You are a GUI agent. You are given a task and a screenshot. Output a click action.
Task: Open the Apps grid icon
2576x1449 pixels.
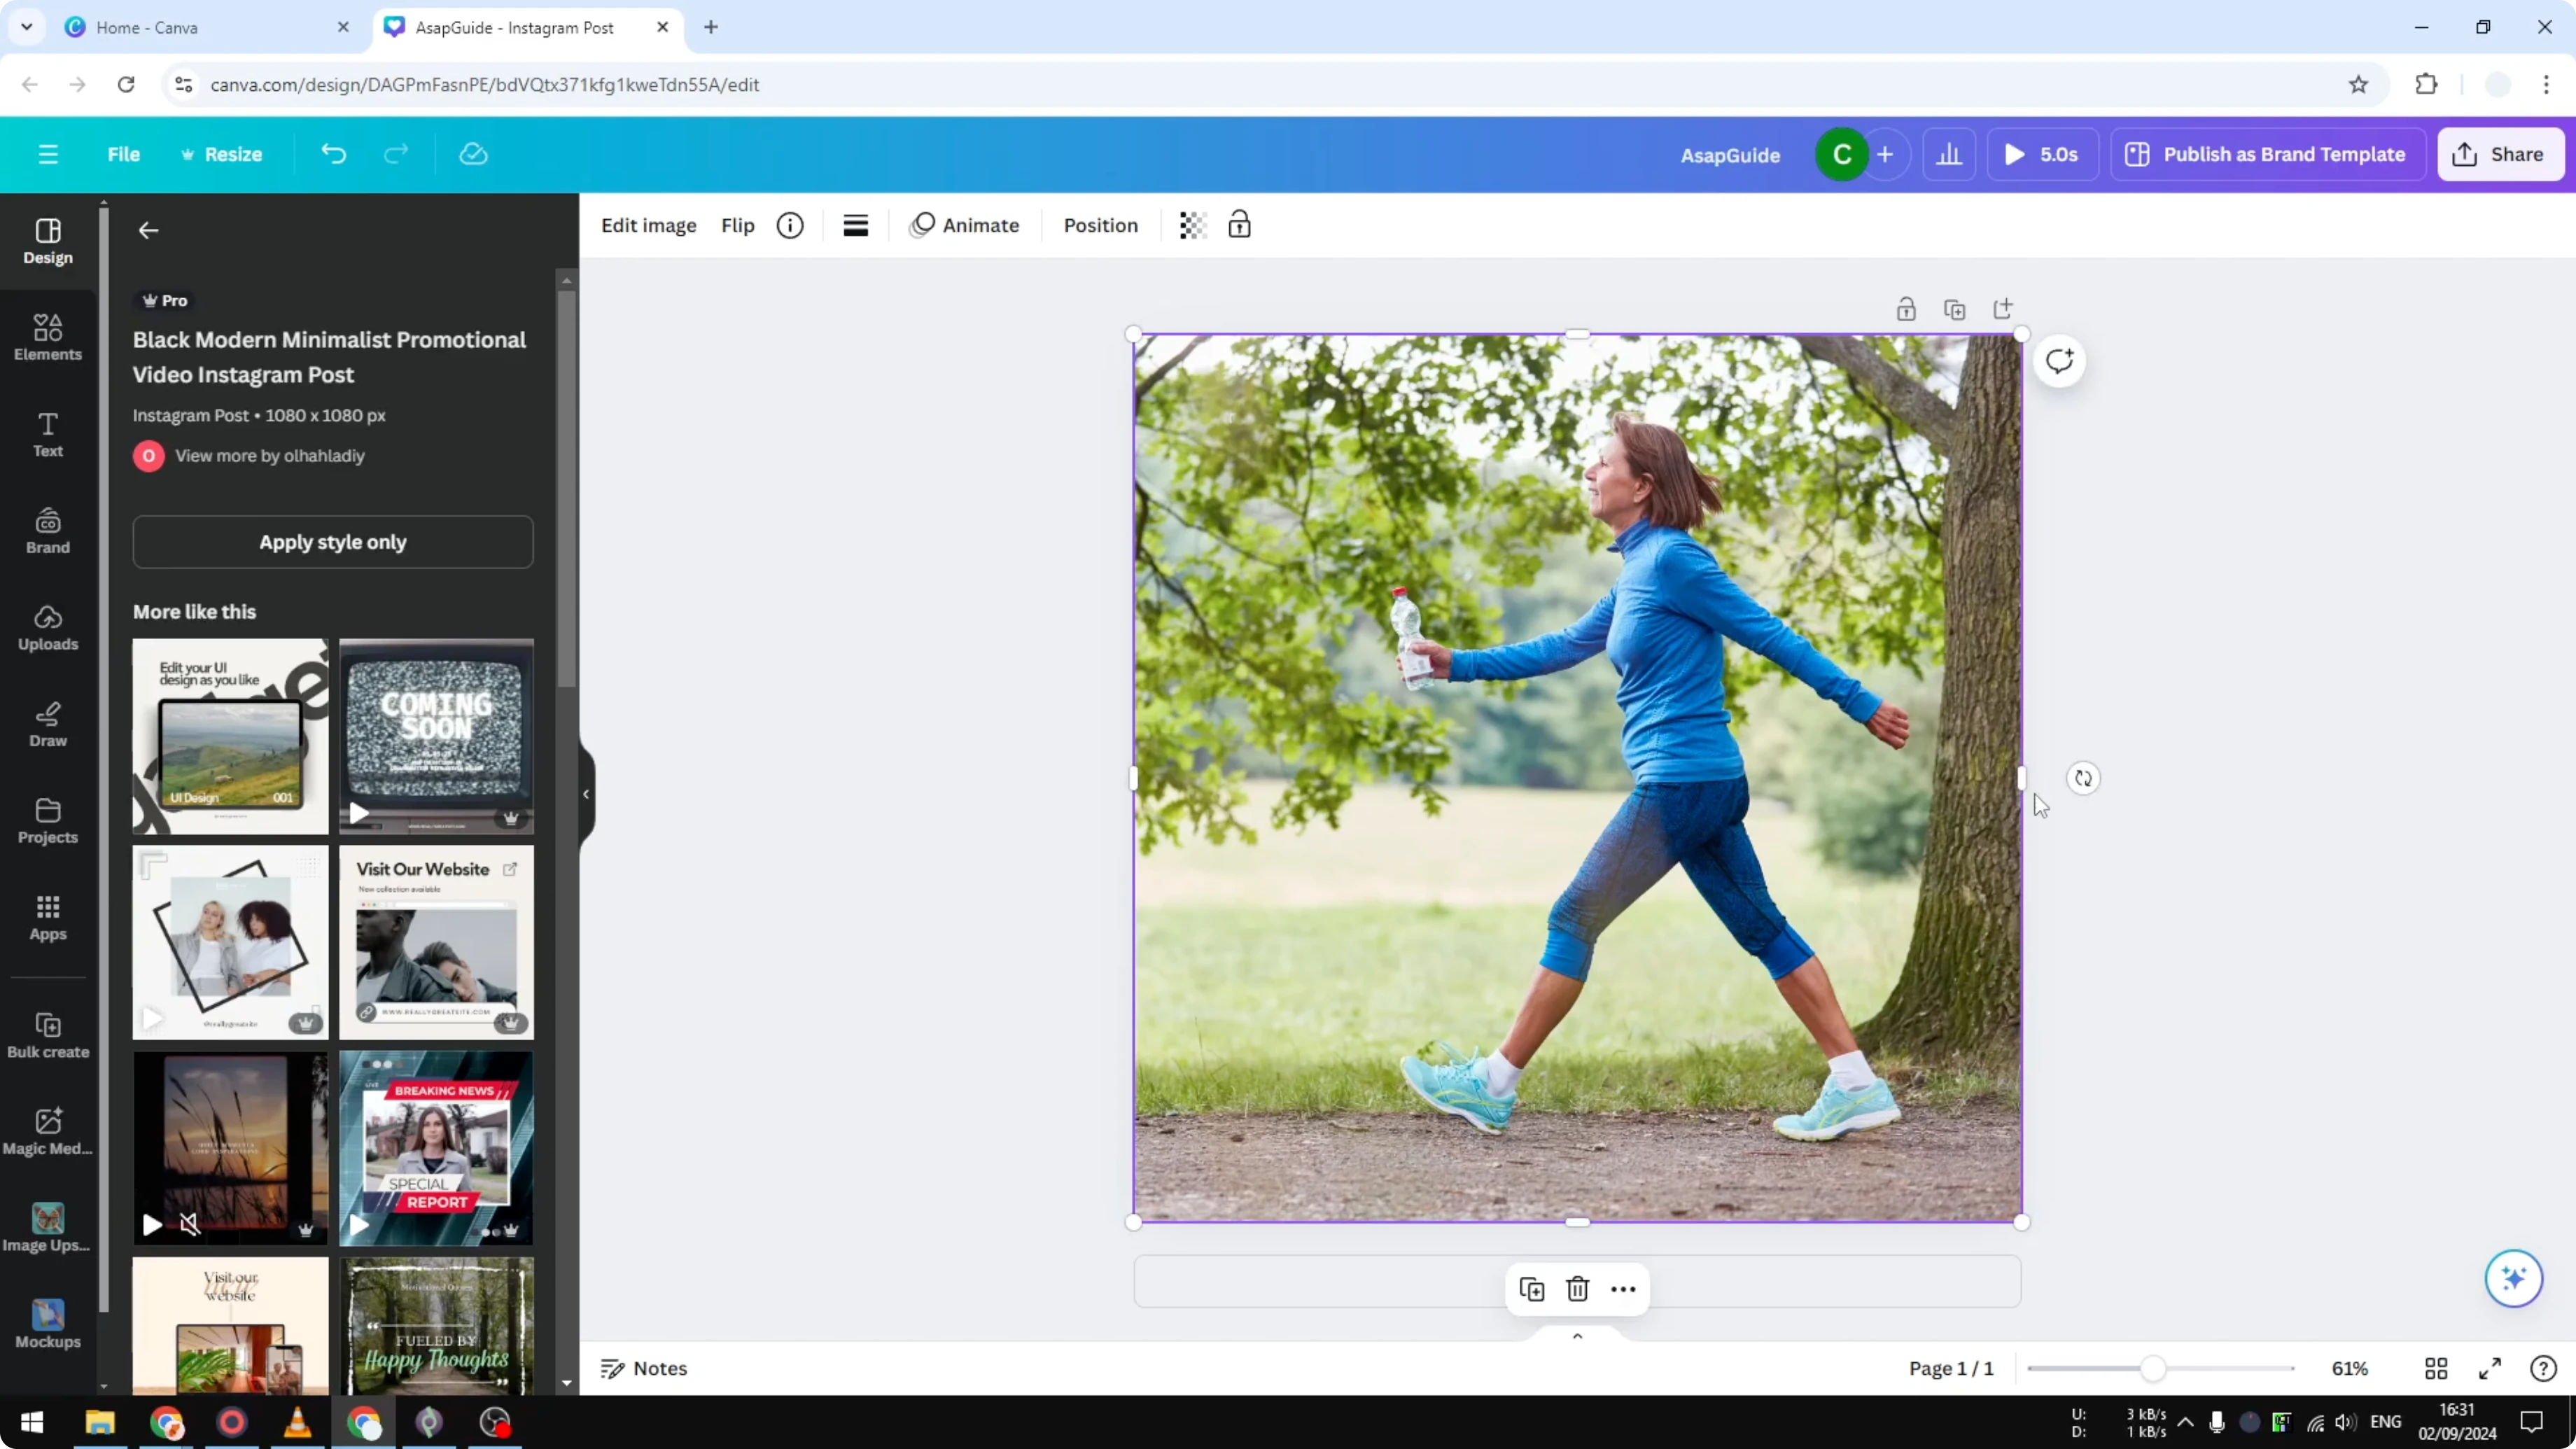(x=48, y=917)
